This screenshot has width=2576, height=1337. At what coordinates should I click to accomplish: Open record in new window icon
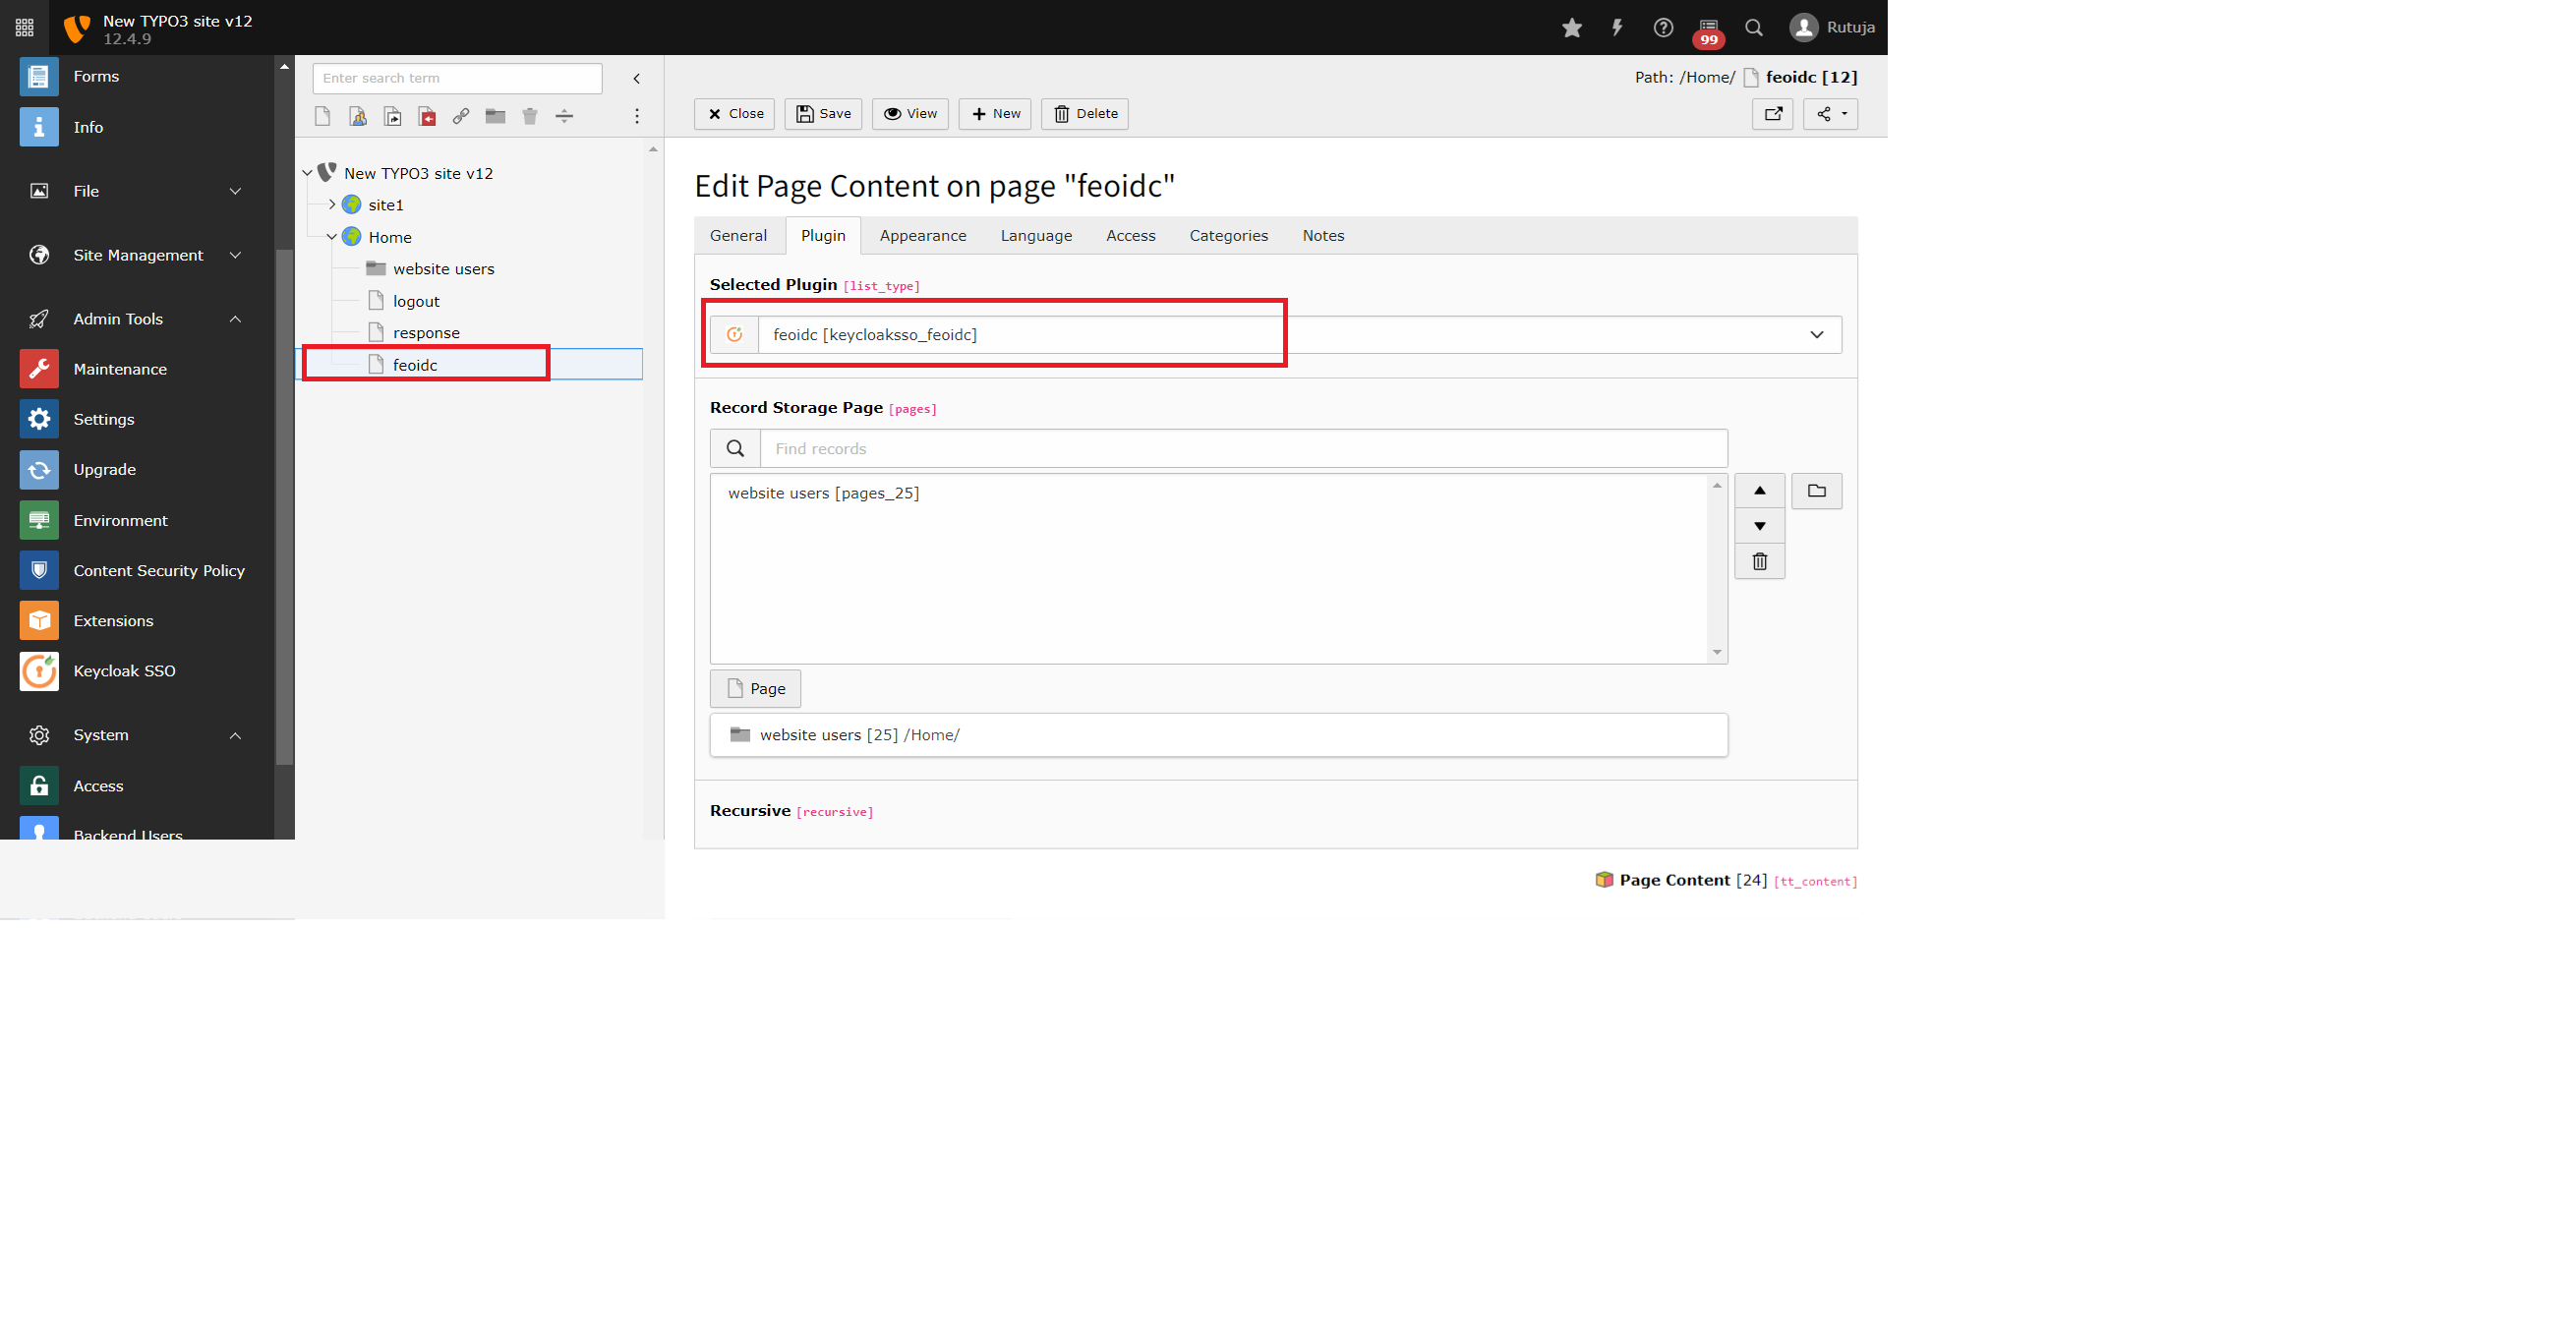pyautogui.click(x=1772, y=114)
